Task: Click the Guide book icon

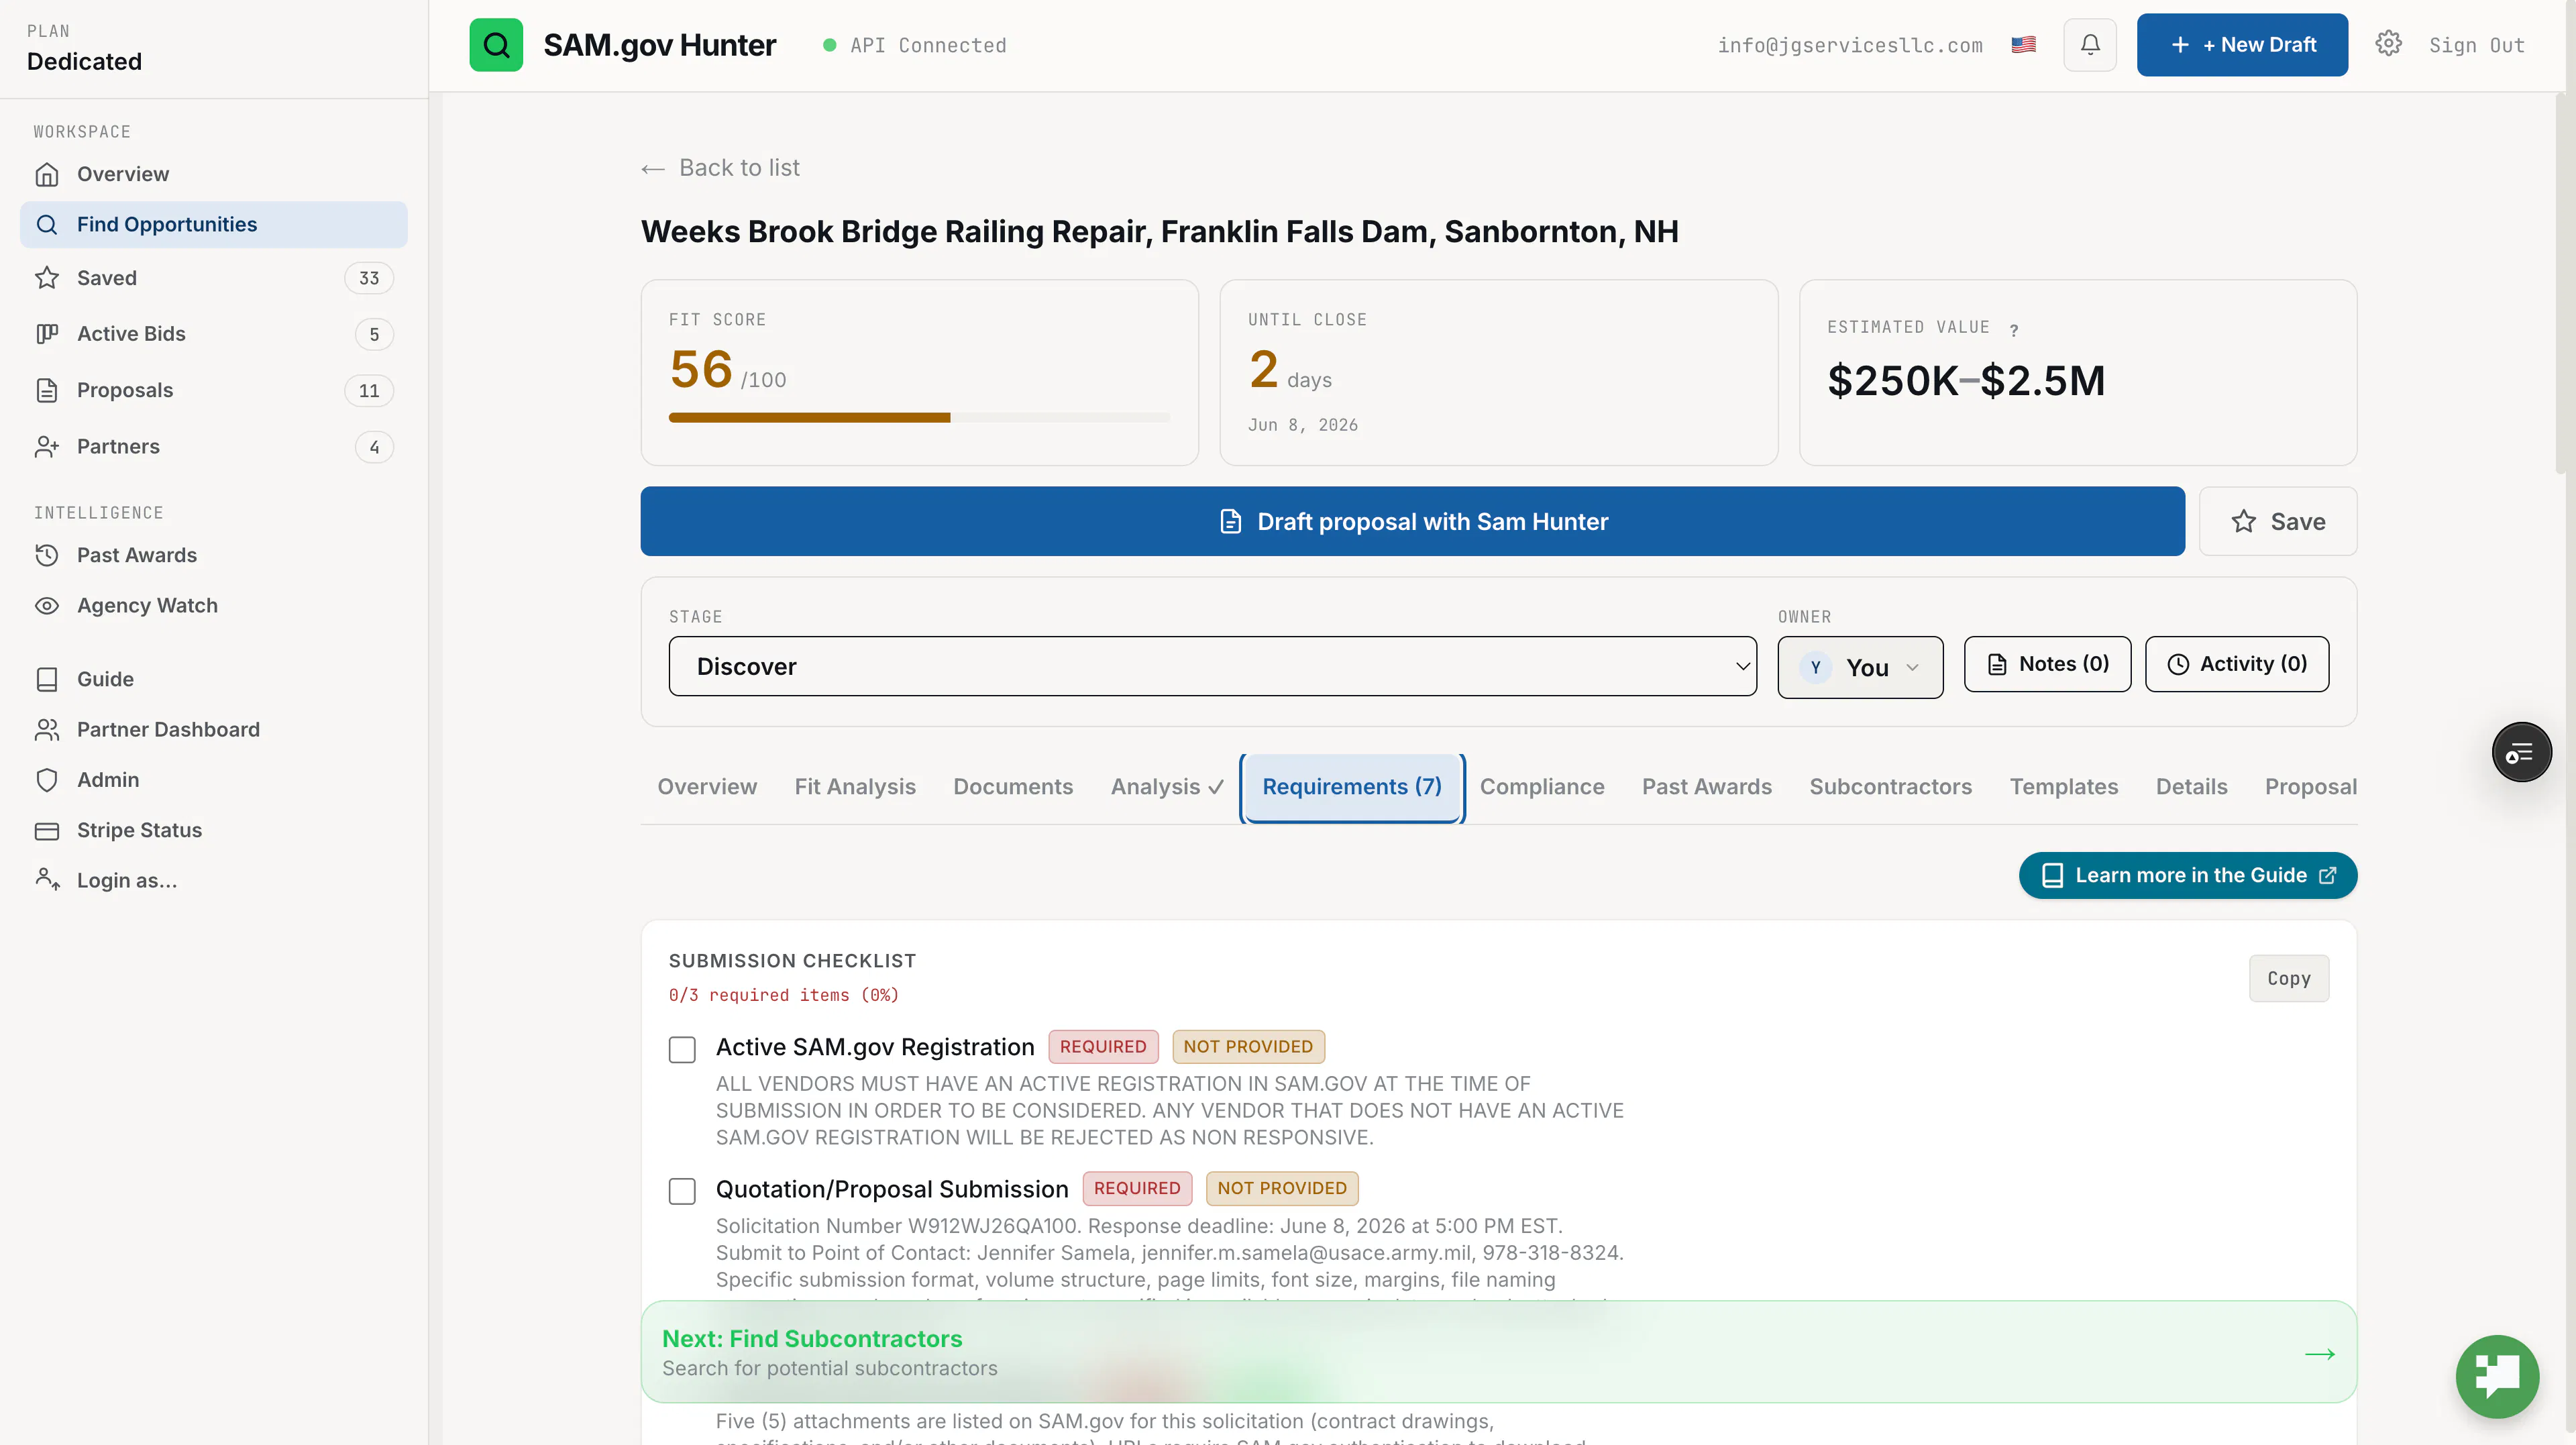Action: tap(47, 679)
